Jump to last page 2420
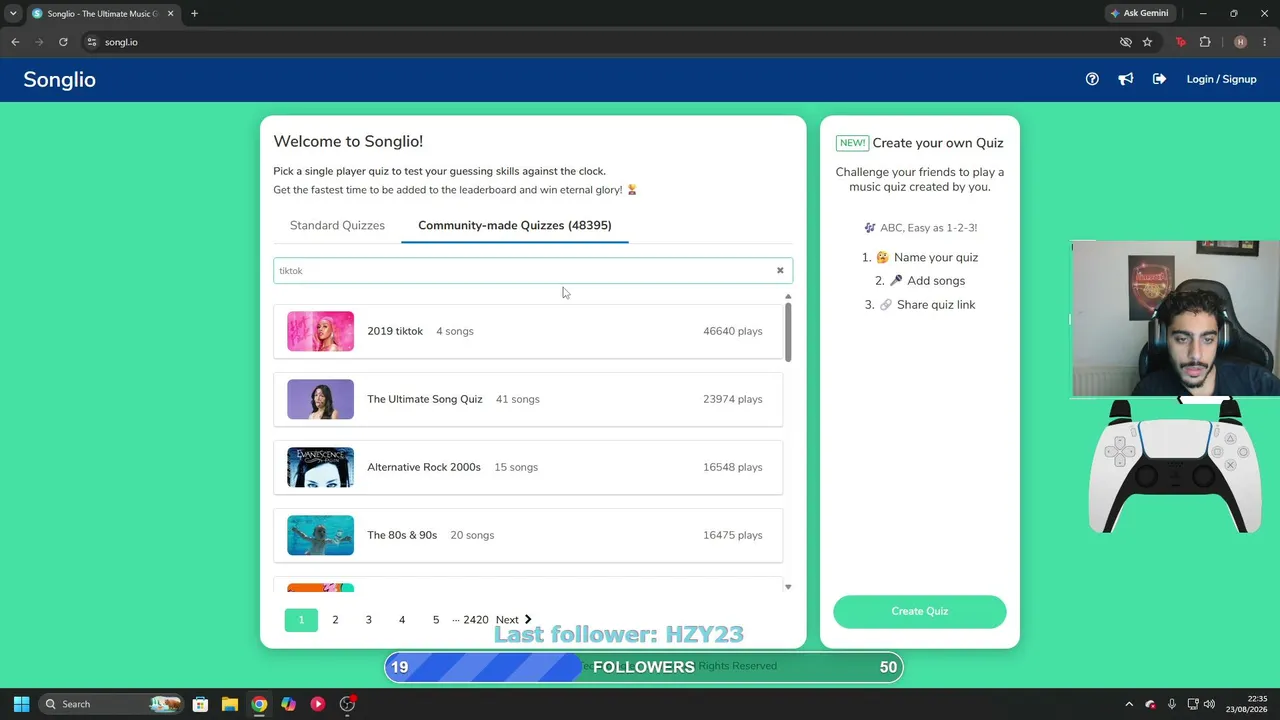Screen dimensions: 1280x720 pos(476,620)
